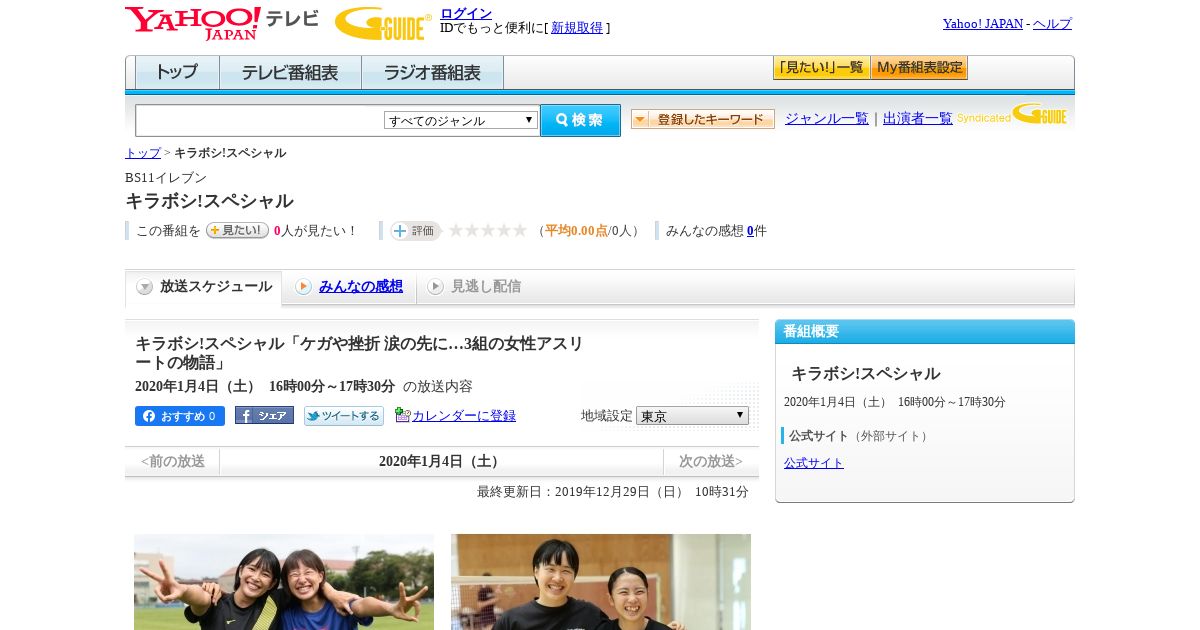Open My番組表設定 button
Image resolution: width=1200 pixels, height=630 pixels.
919,68
